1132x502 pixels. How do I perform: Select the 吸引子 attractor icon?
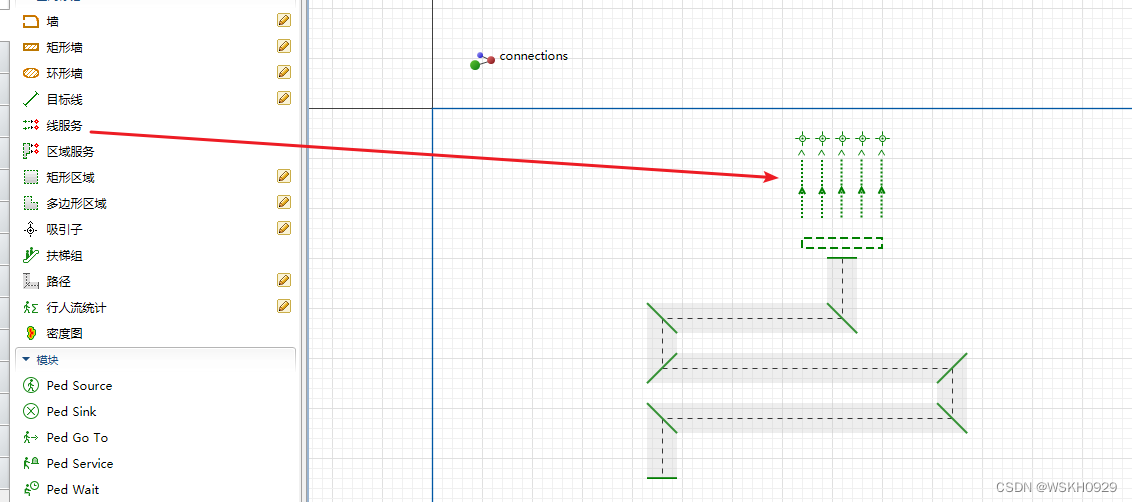point(30,230)
